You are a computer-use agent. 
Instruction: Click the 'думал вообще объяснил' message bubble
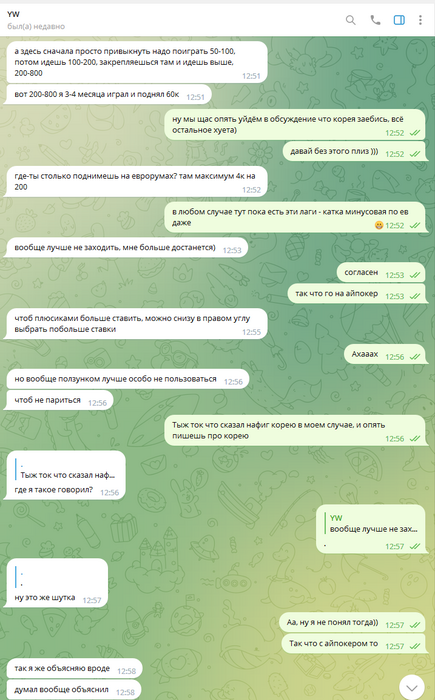(x=74, y=690)
